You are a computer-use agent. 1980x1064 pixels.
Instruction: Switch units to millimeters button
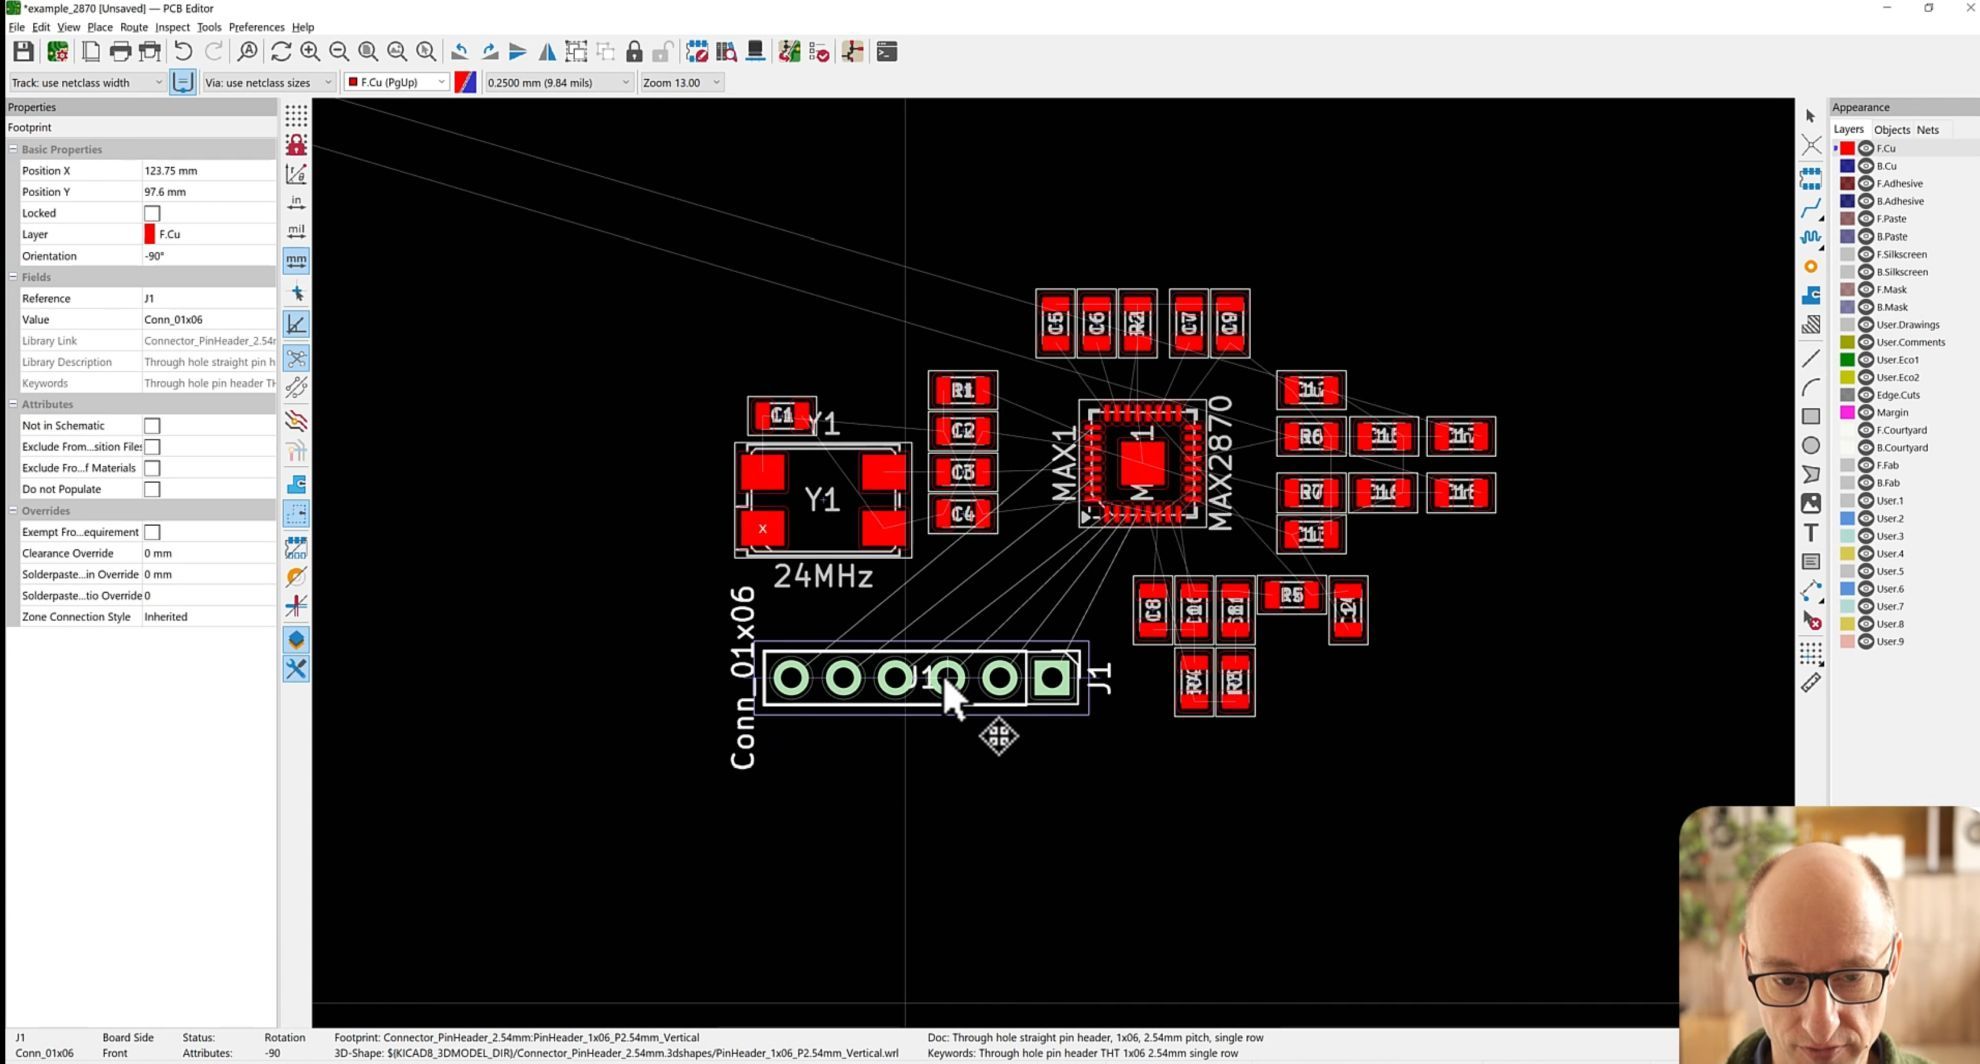click(296, 261)
